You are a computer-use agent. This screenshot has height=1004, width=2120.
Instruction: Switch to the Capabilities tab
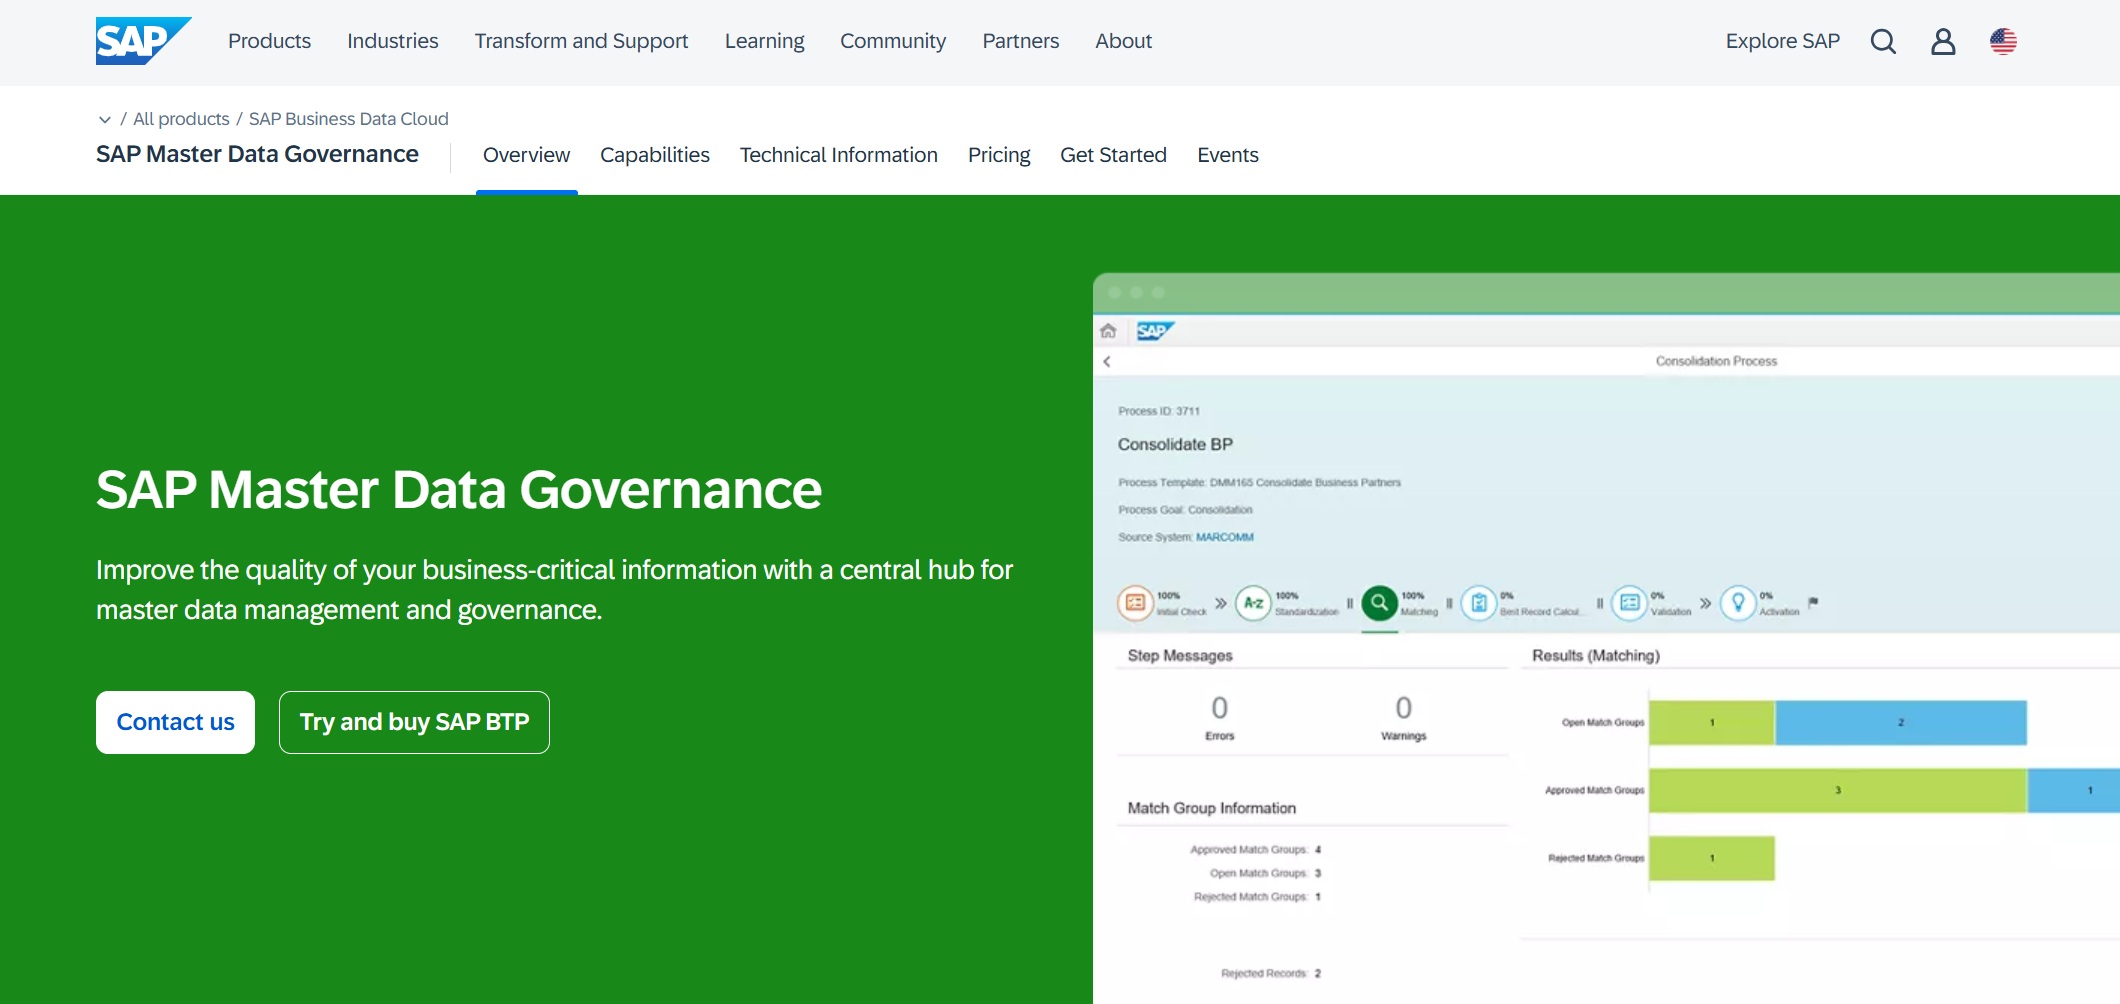pyautogui.click(x=654, y=155)
